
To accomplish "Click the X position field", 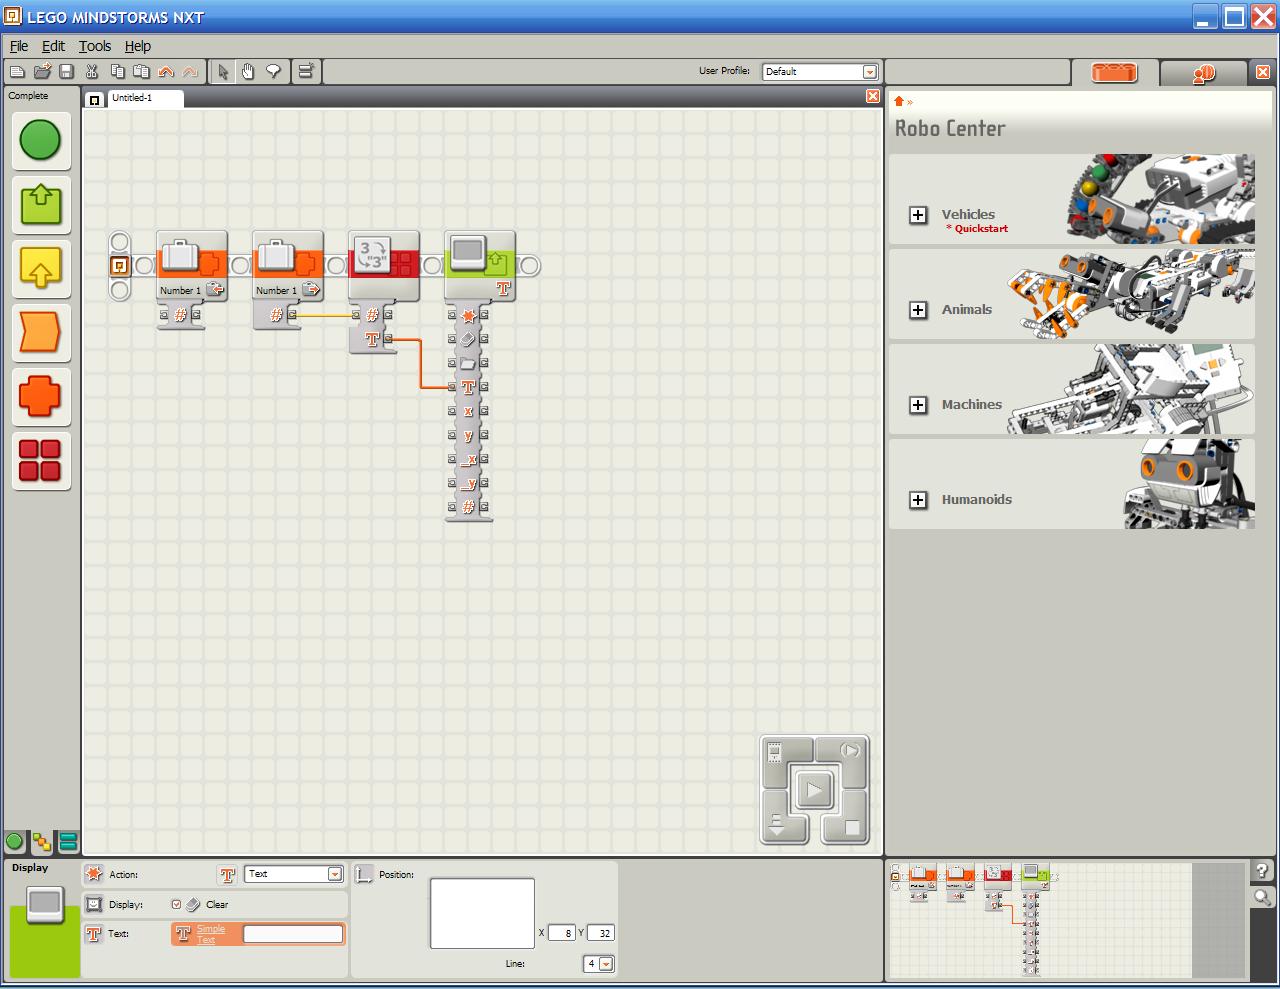I will (562, 933).
